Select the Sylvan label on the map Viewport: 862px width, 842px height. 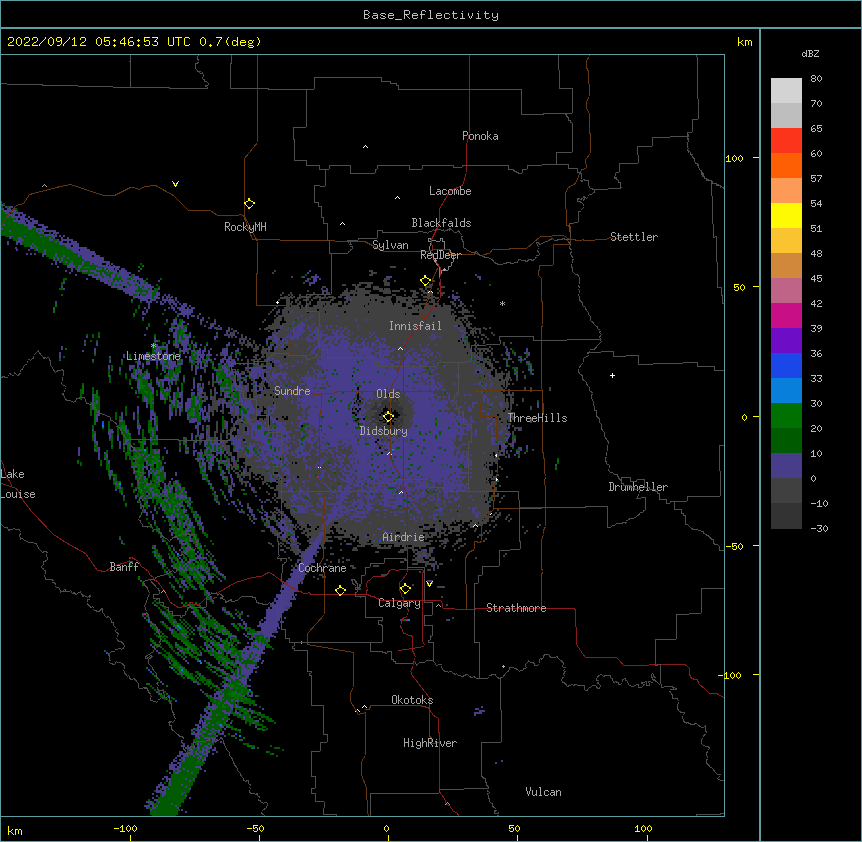click(x=390, y=245)
